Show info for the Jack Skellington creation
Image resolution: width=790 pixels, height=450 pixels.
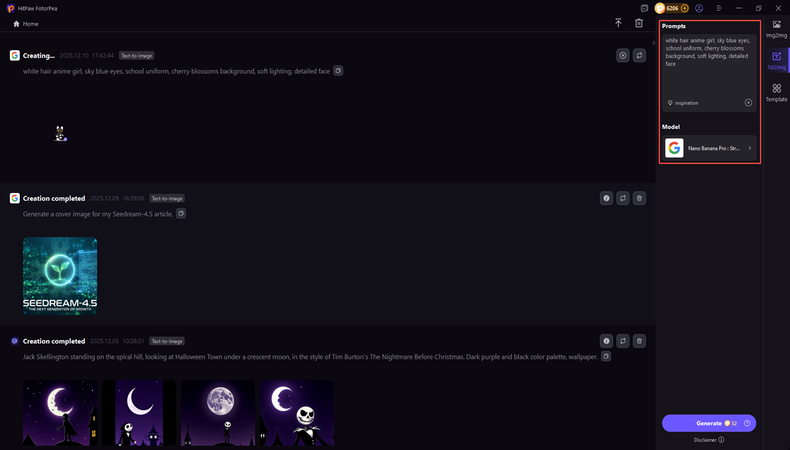click(x=606, y=341)
